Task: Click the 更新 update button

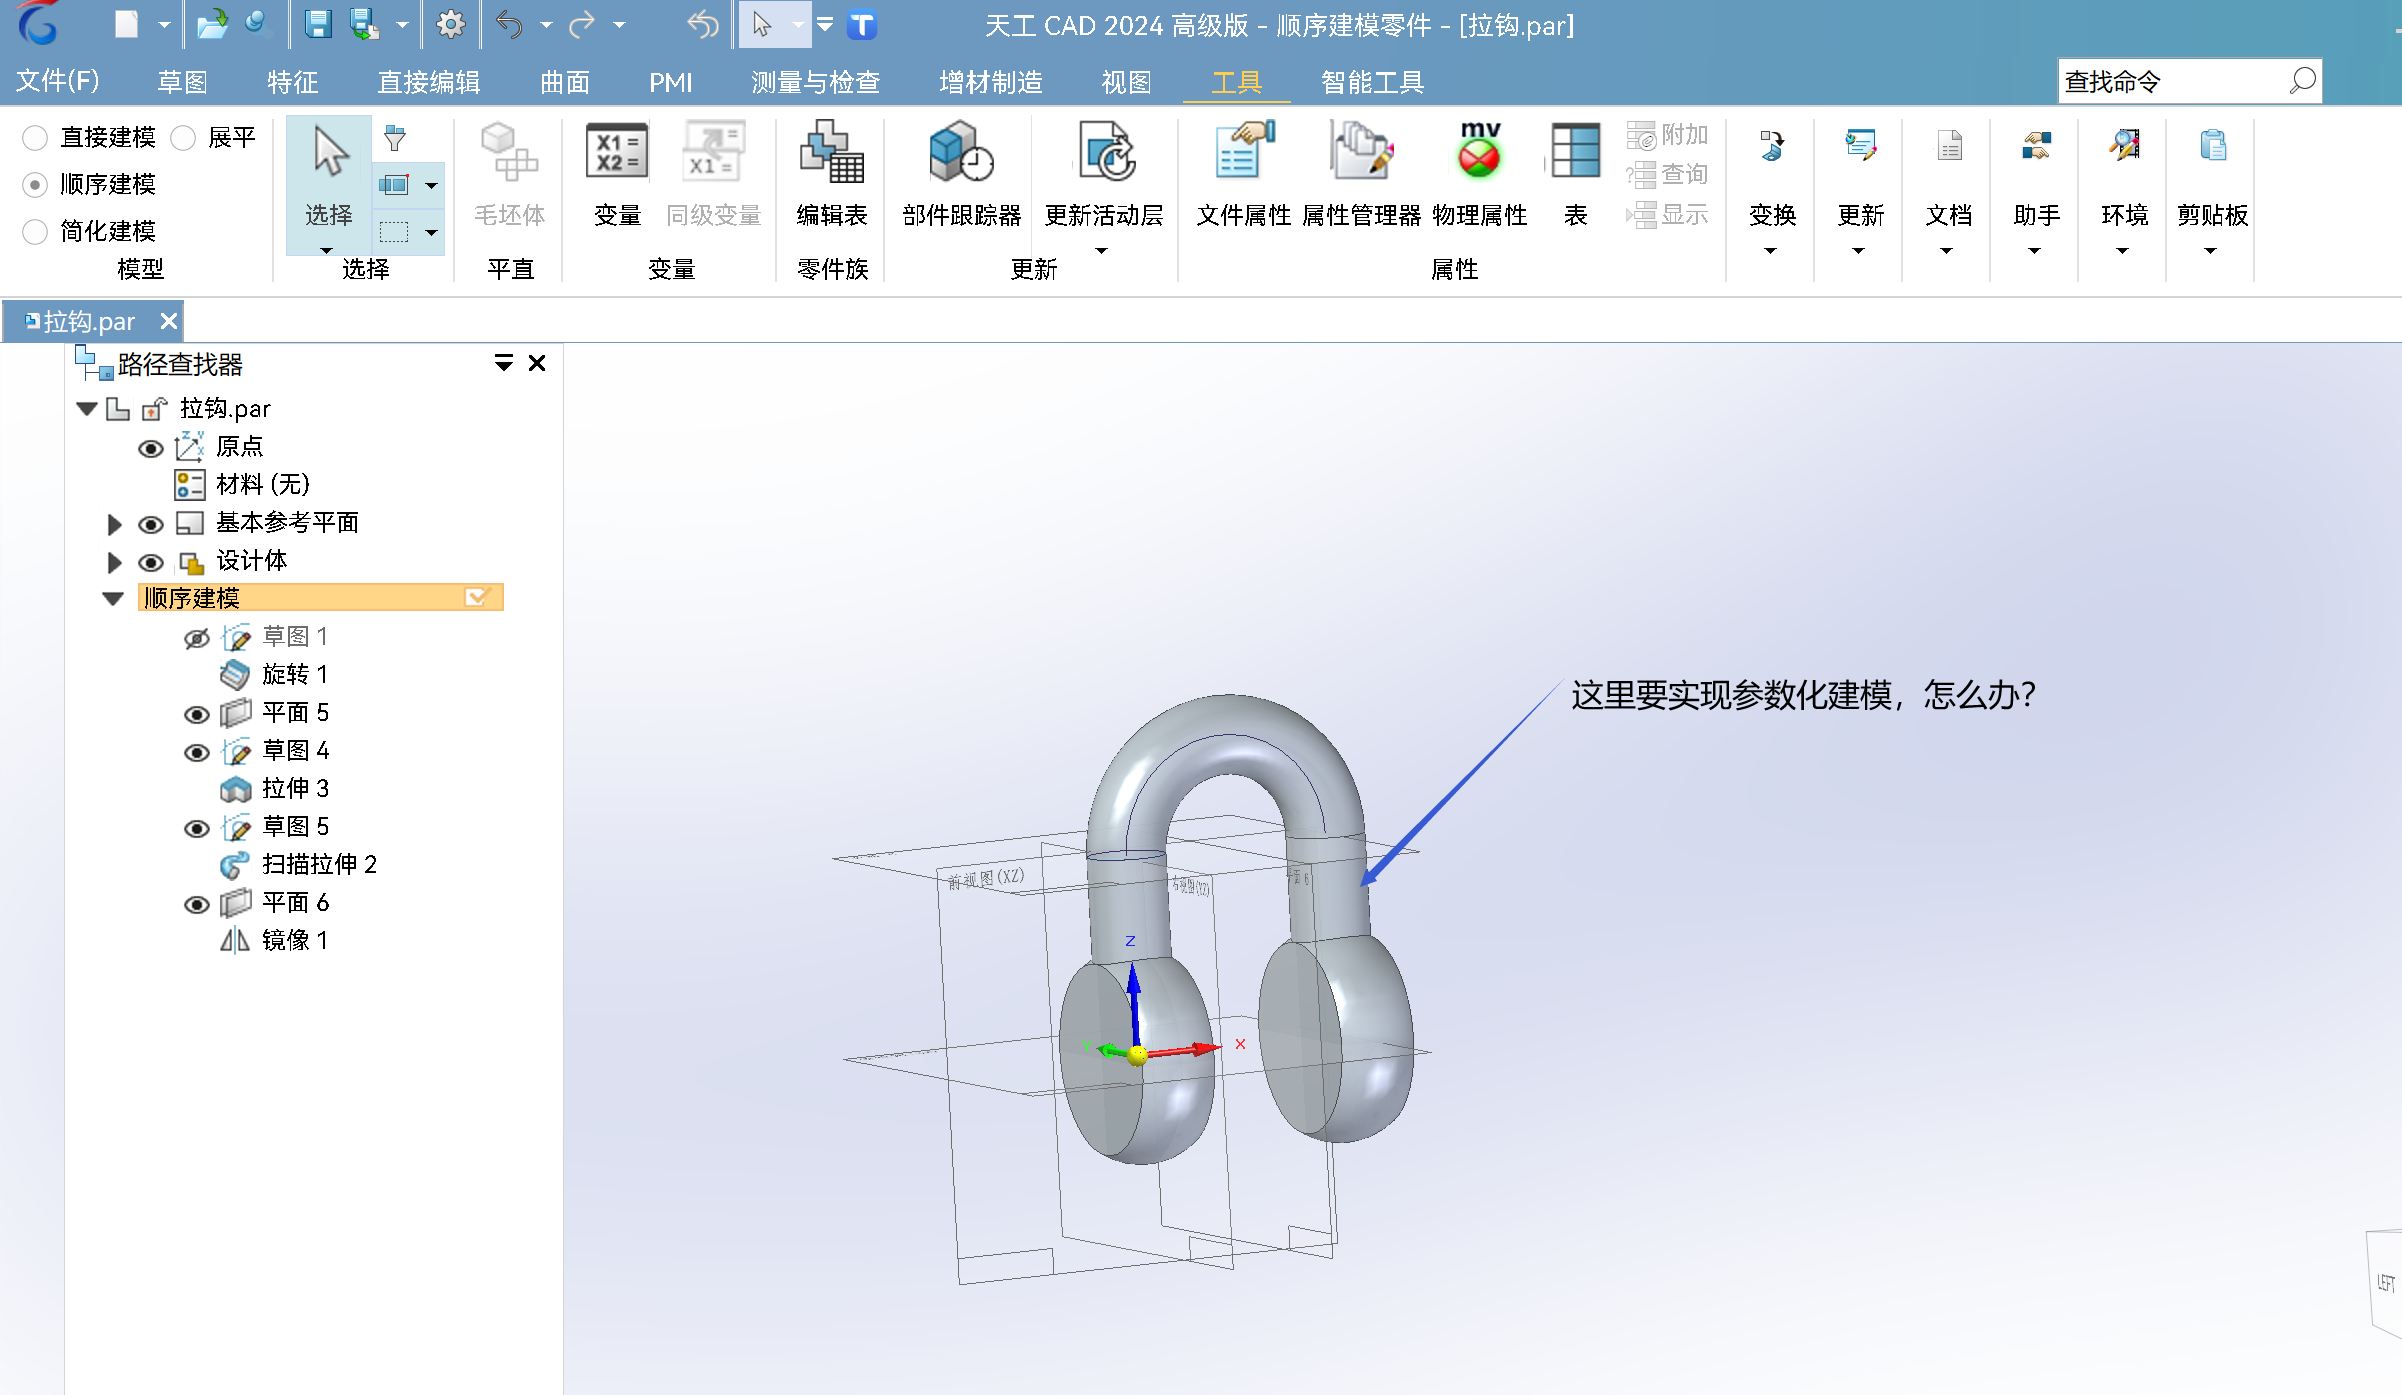Action: (x=1860, y=190)
